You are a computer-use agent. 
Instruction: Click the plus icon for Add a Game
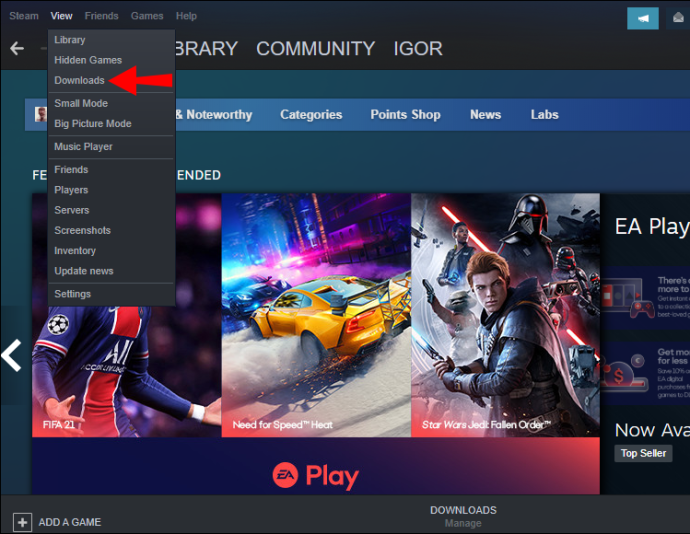click(22, 522)
